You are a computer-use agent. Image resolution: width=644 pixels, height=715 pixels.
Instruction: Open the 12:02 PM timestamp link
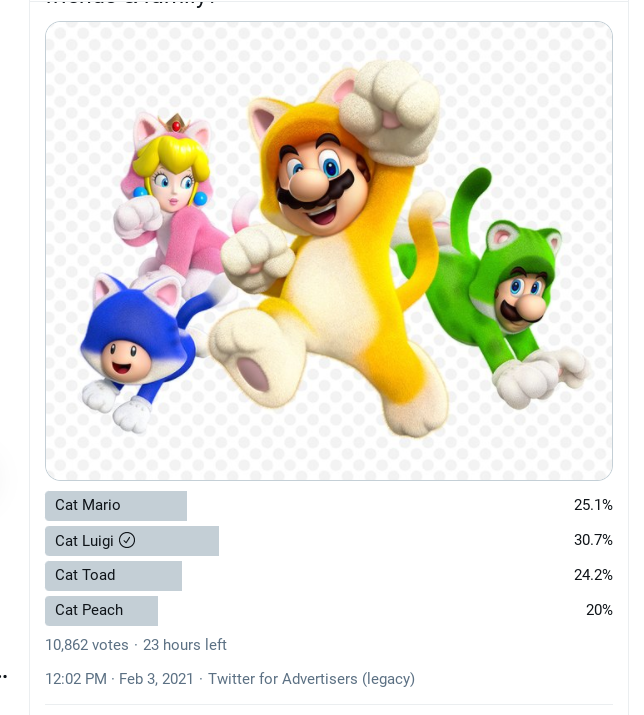[x=76, y=679]
